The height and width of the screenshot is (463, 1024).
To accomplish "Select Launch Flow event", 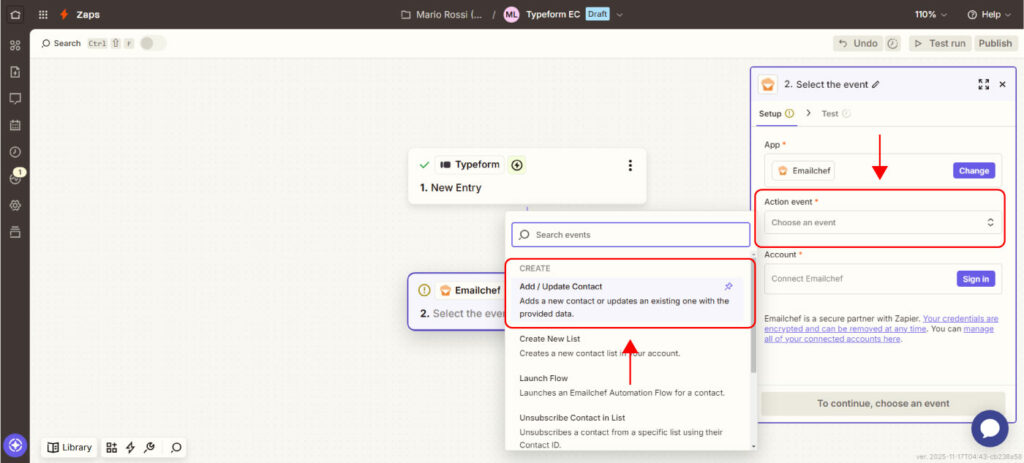I will point(627,385).
